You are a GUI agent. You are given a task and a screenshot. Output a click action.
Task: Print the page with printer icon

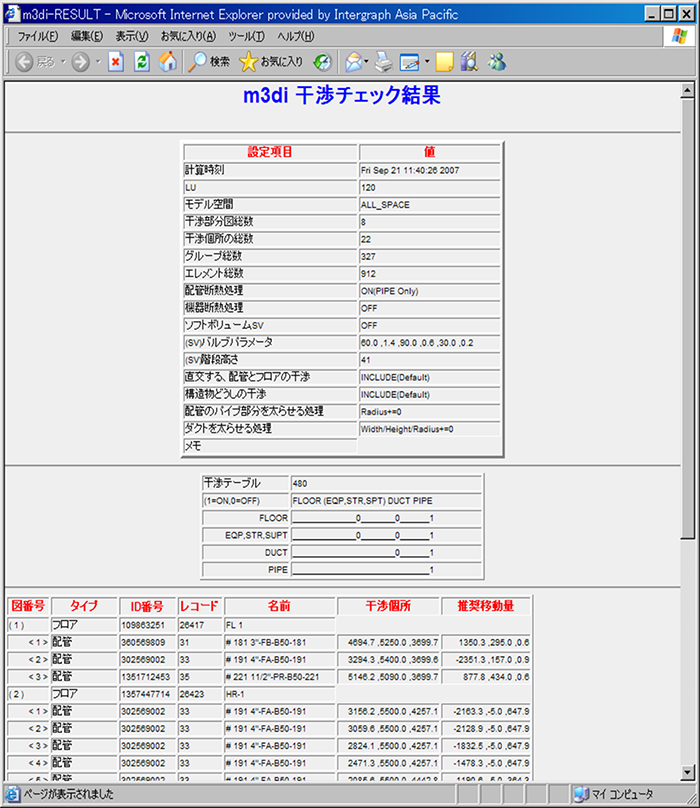[x=385, y=62]
